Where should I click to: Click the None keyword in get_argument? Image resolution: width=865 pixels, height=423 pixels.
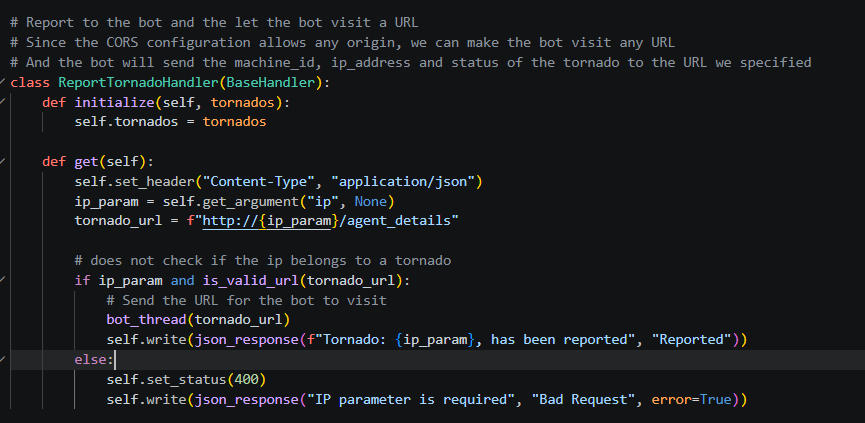[x=370, y=201]
